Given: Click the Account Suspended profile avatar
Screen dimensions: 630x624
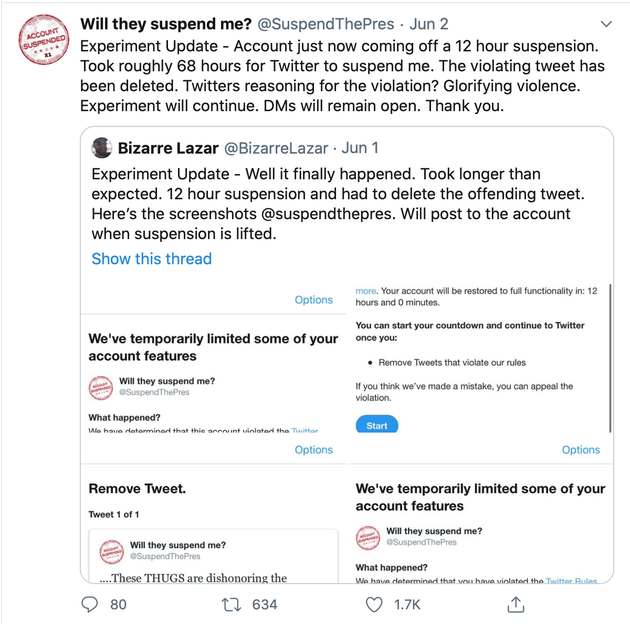Looking at the screenshot, I should [44, 41].
